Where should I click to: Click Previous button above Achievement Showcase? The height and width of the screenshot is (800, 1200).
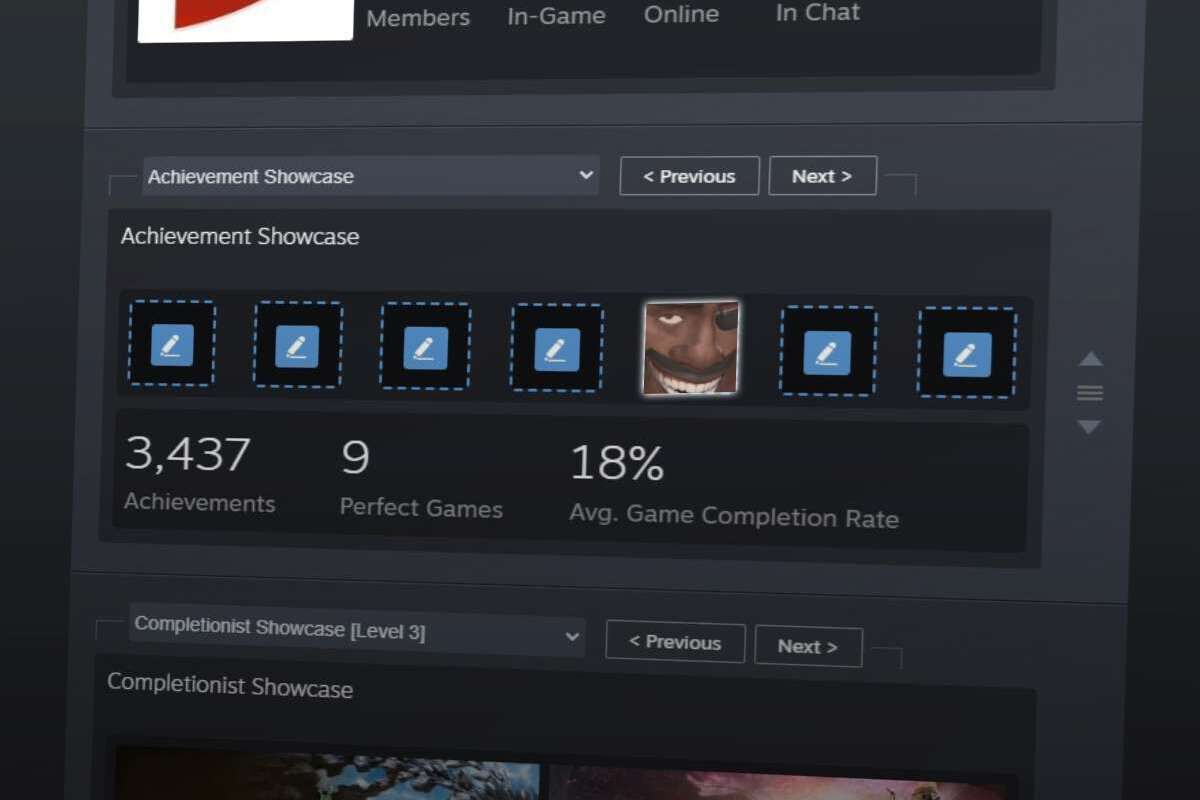689,176
